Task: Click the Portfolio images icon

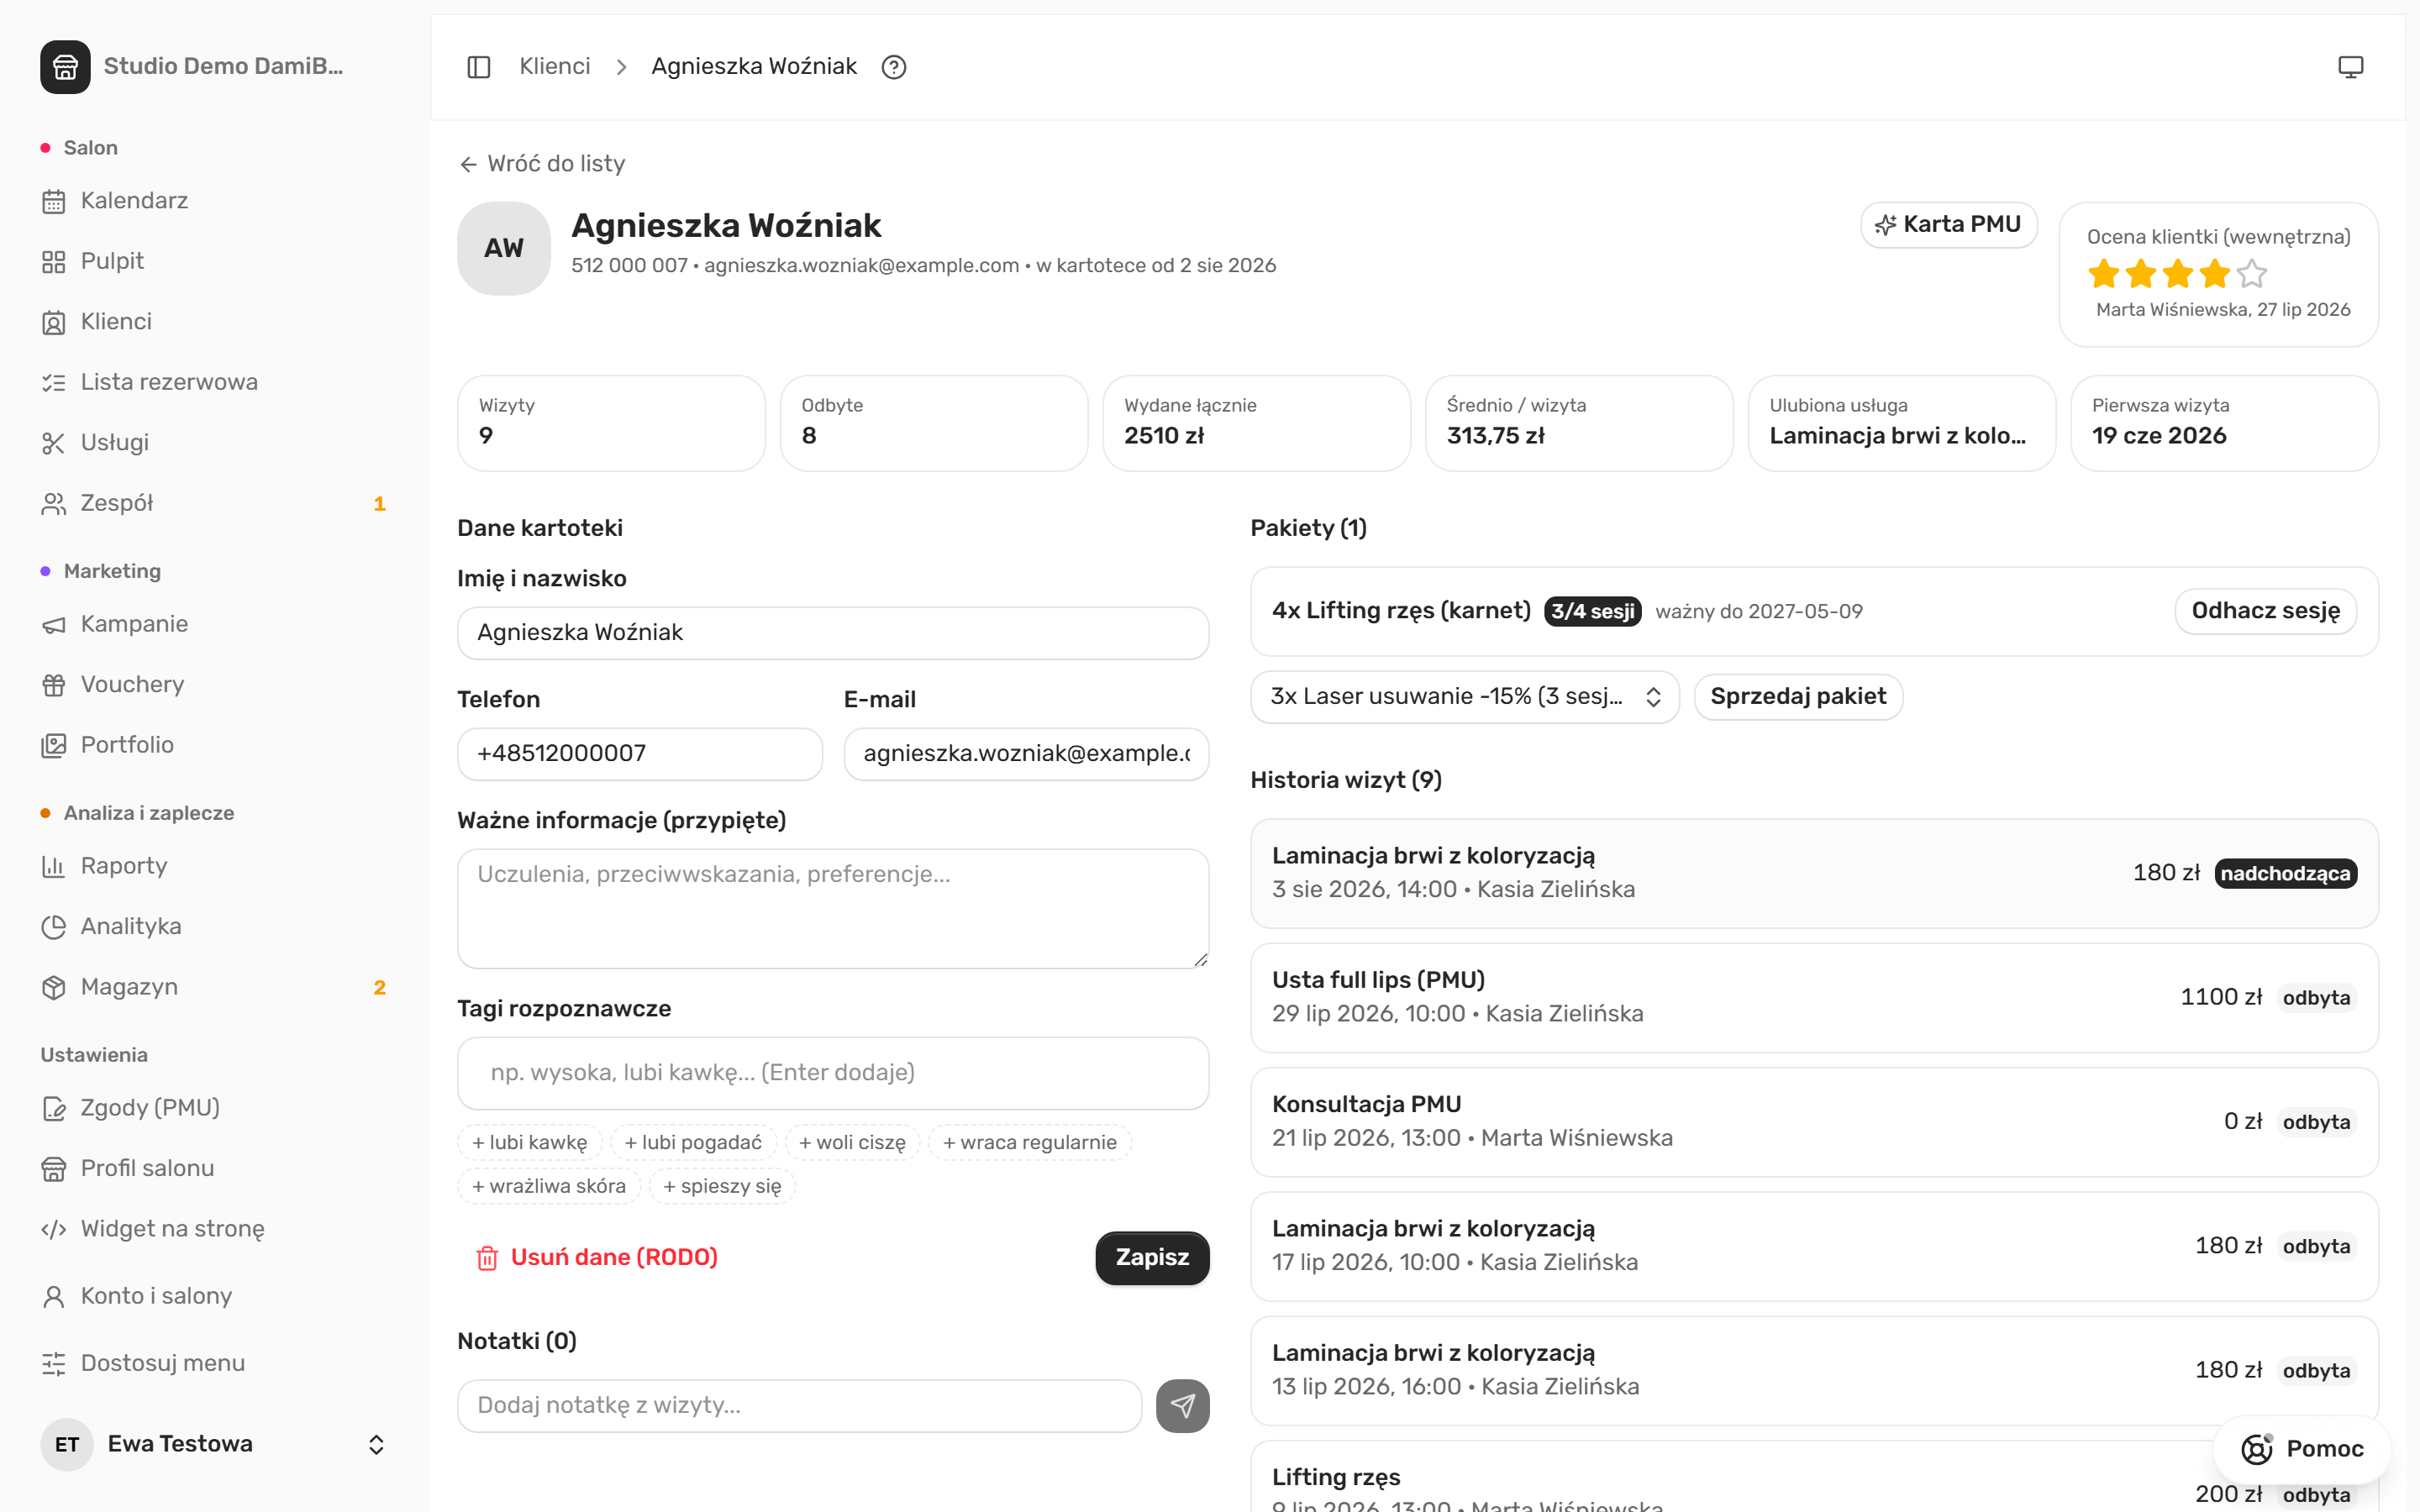Action: point(54,746)
